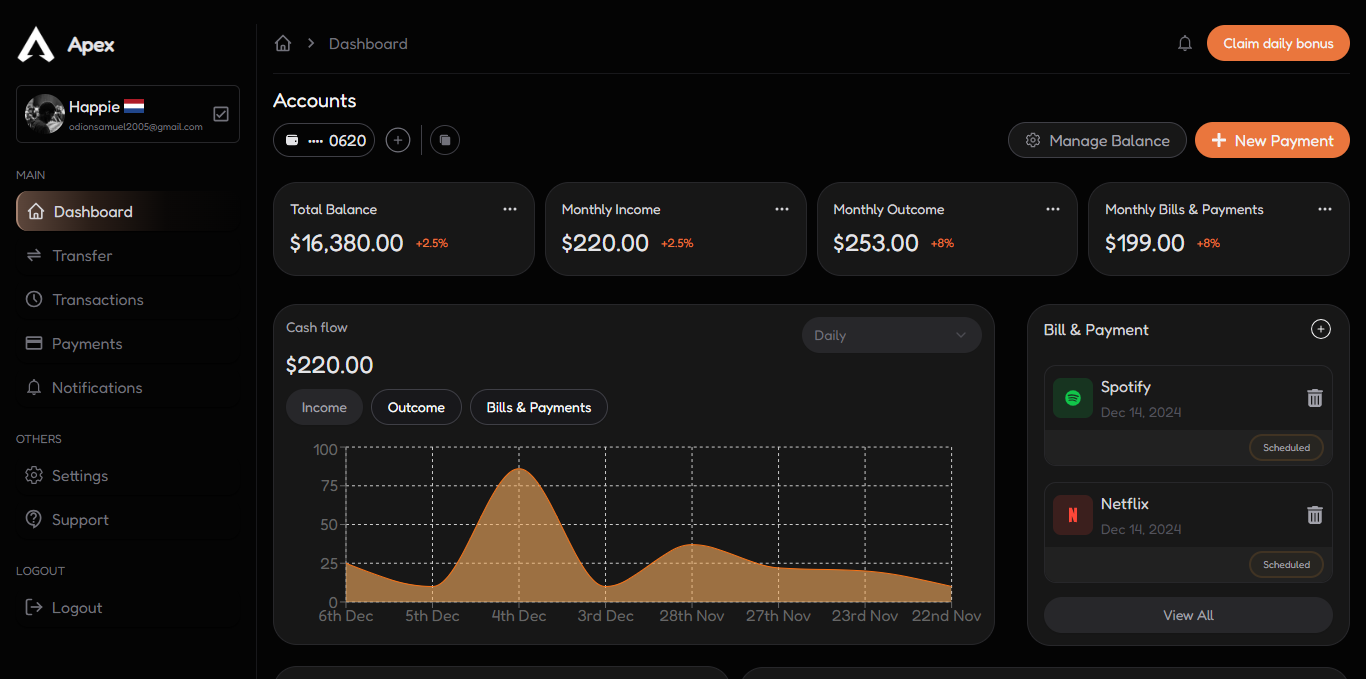1366x679 pixels.
Task: Click Claim daily bonus button
Action: [x=1278, y=43]
